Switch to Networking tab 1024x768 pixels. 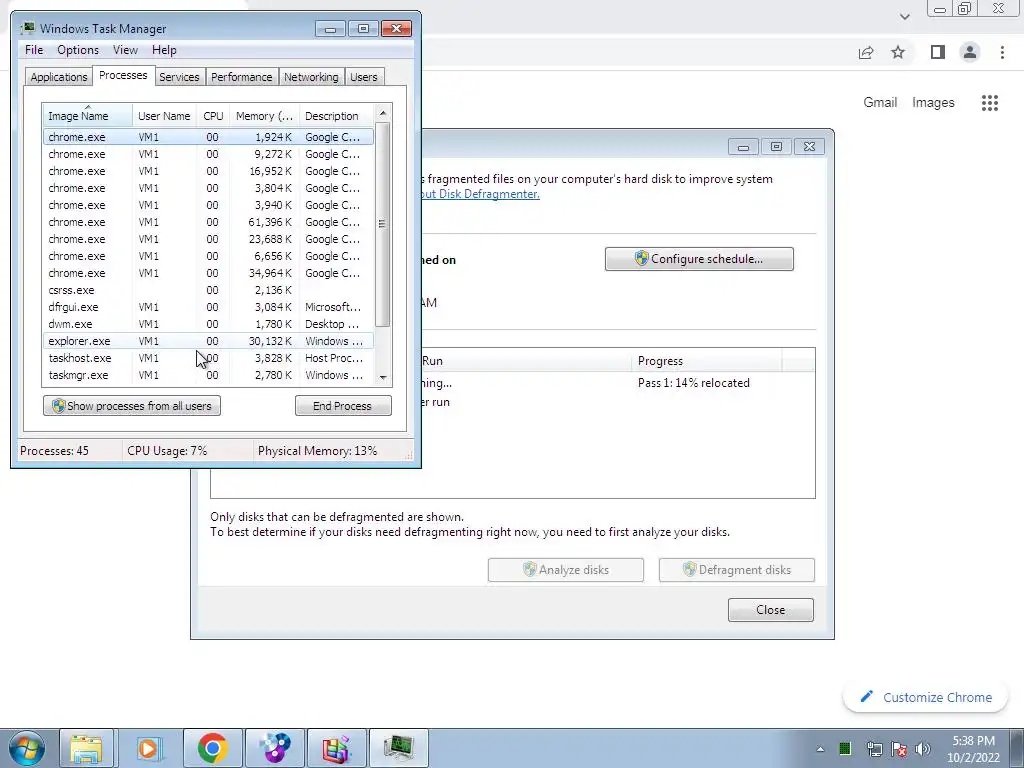(x=311, y=77)
